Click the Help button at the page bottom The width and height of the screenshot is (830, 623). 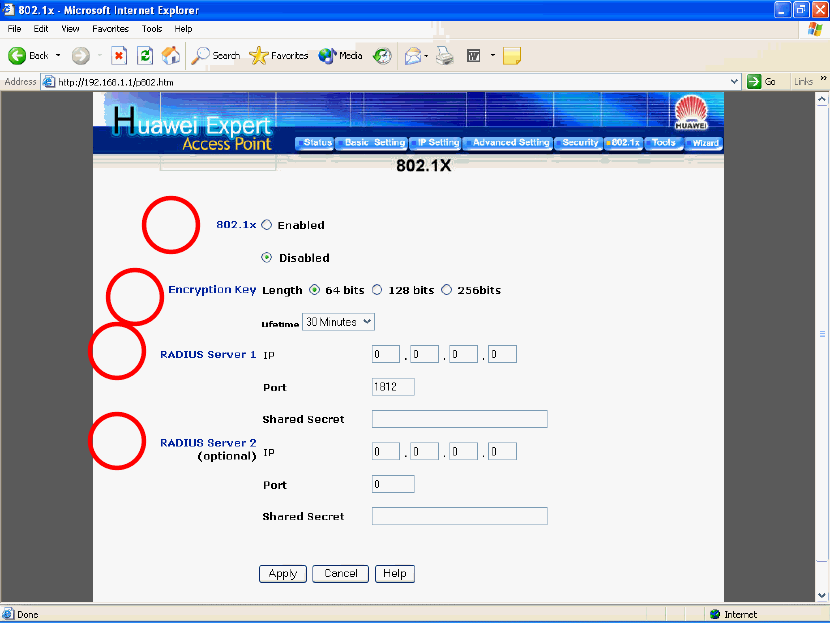pos(395,574)
